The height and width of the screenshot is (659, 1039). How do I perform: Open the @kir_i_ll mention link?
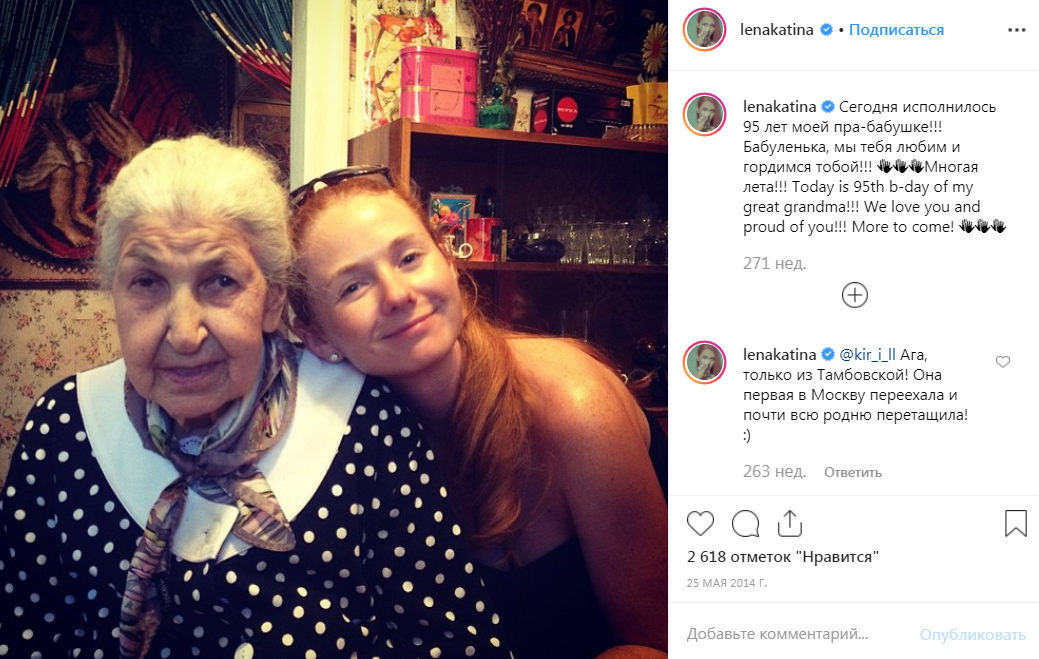[868, 354]
